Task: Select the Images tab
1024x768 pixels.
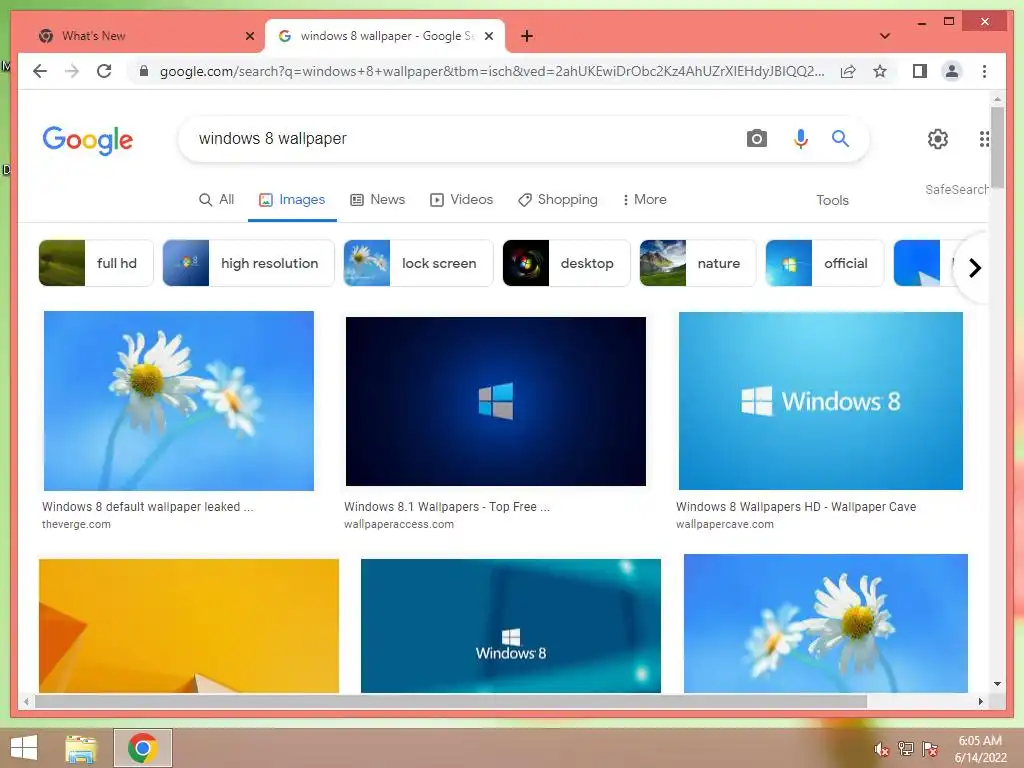Action: (x=292, y=199)
